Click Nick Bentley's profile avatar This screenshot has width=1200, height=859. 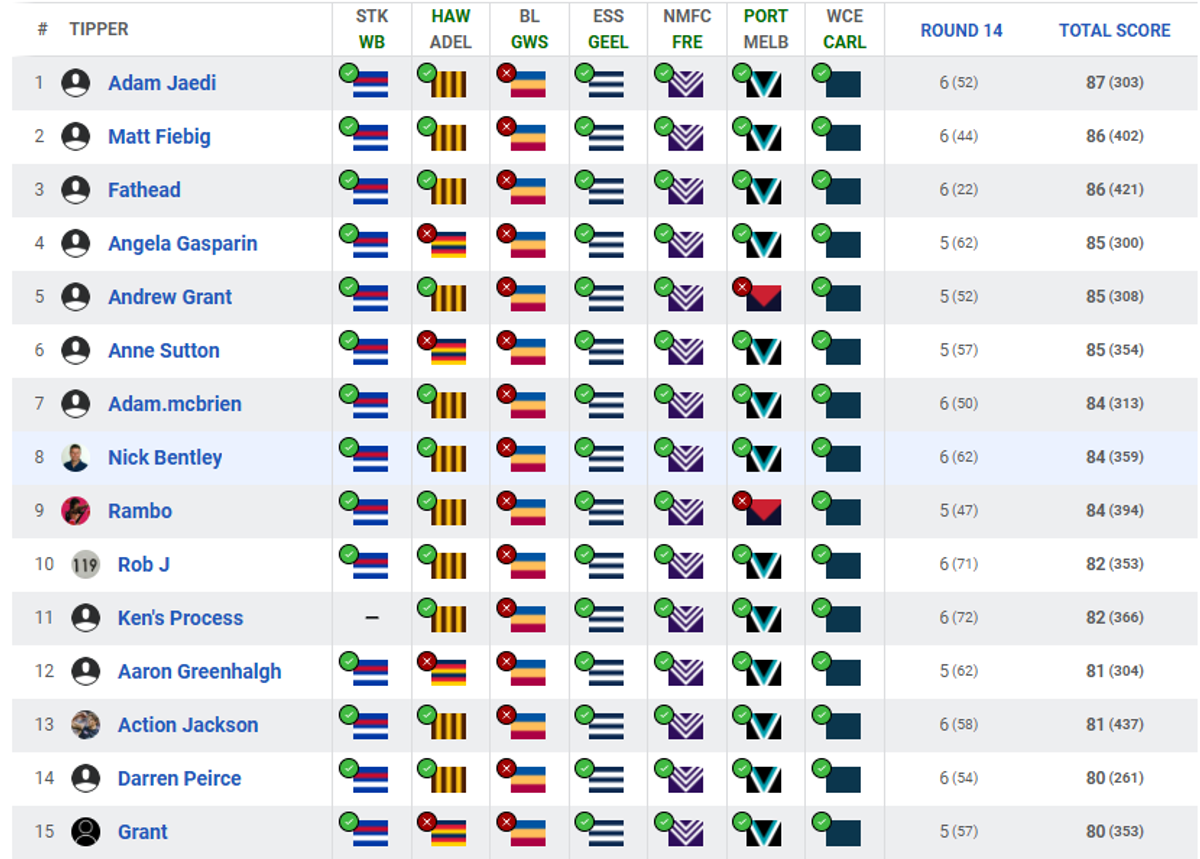pos(75,457)
